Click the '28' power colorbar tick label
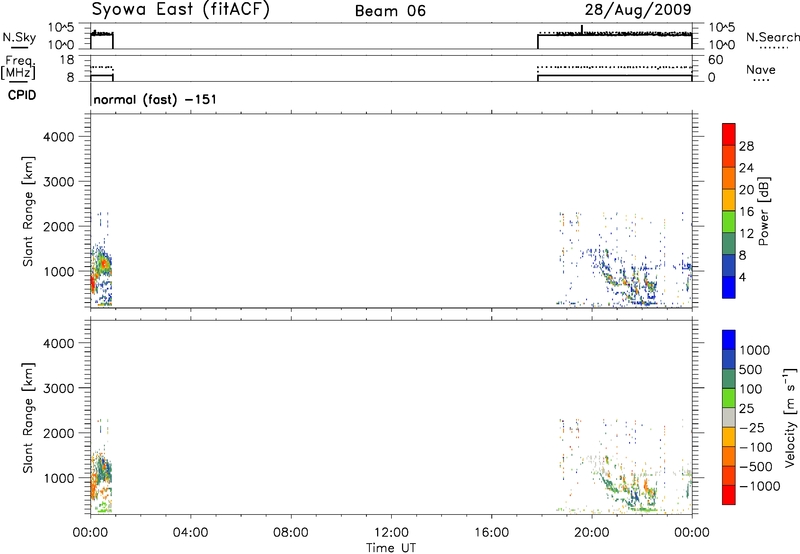Image resolution: width=800 pixels, height=554 pixels. (746, 146)
